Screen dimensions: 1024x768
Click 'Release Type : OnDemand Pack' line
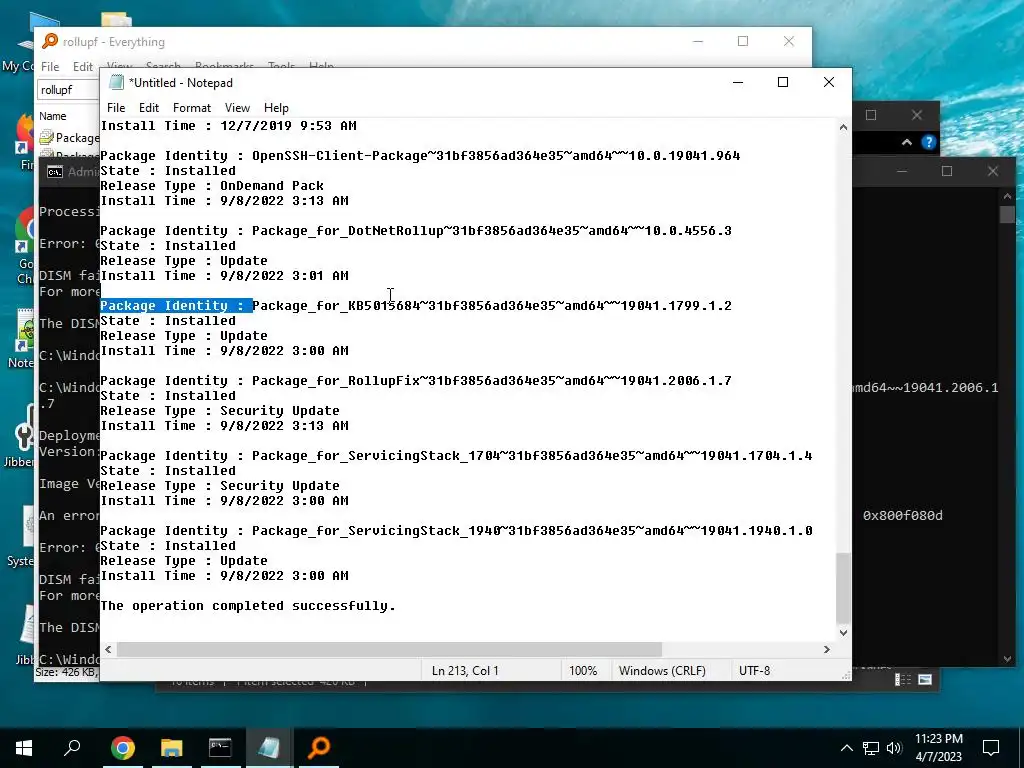[x=212, y=185]
